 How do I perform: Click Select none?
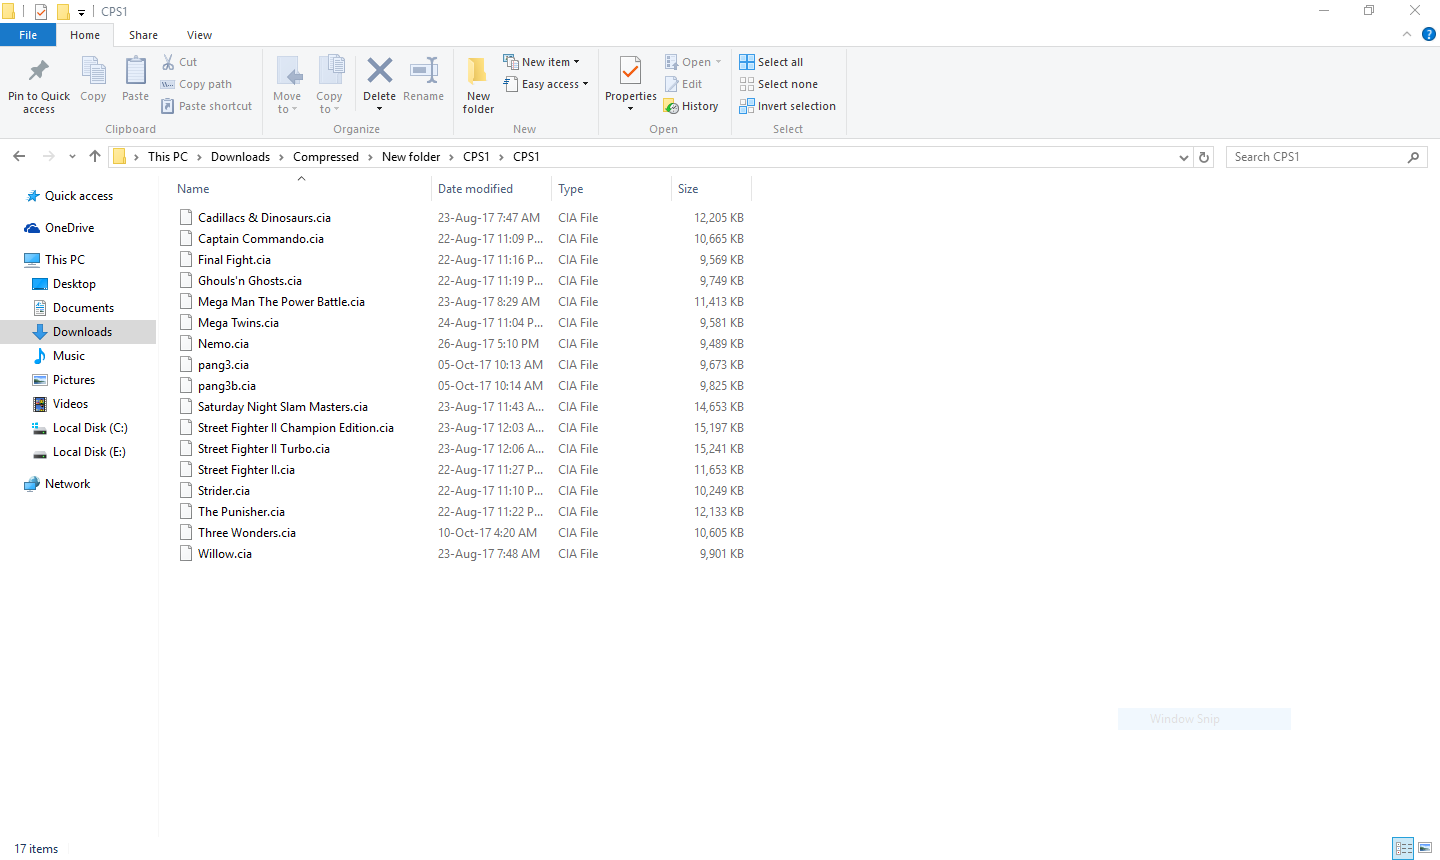tap(779, 84)
